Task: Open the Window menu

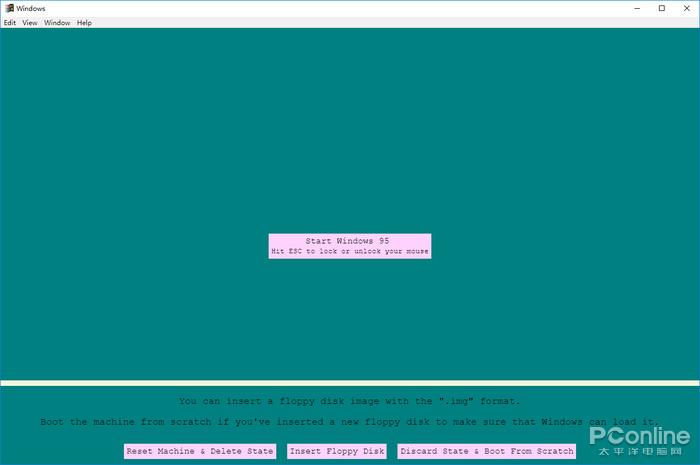Action: 57,23
